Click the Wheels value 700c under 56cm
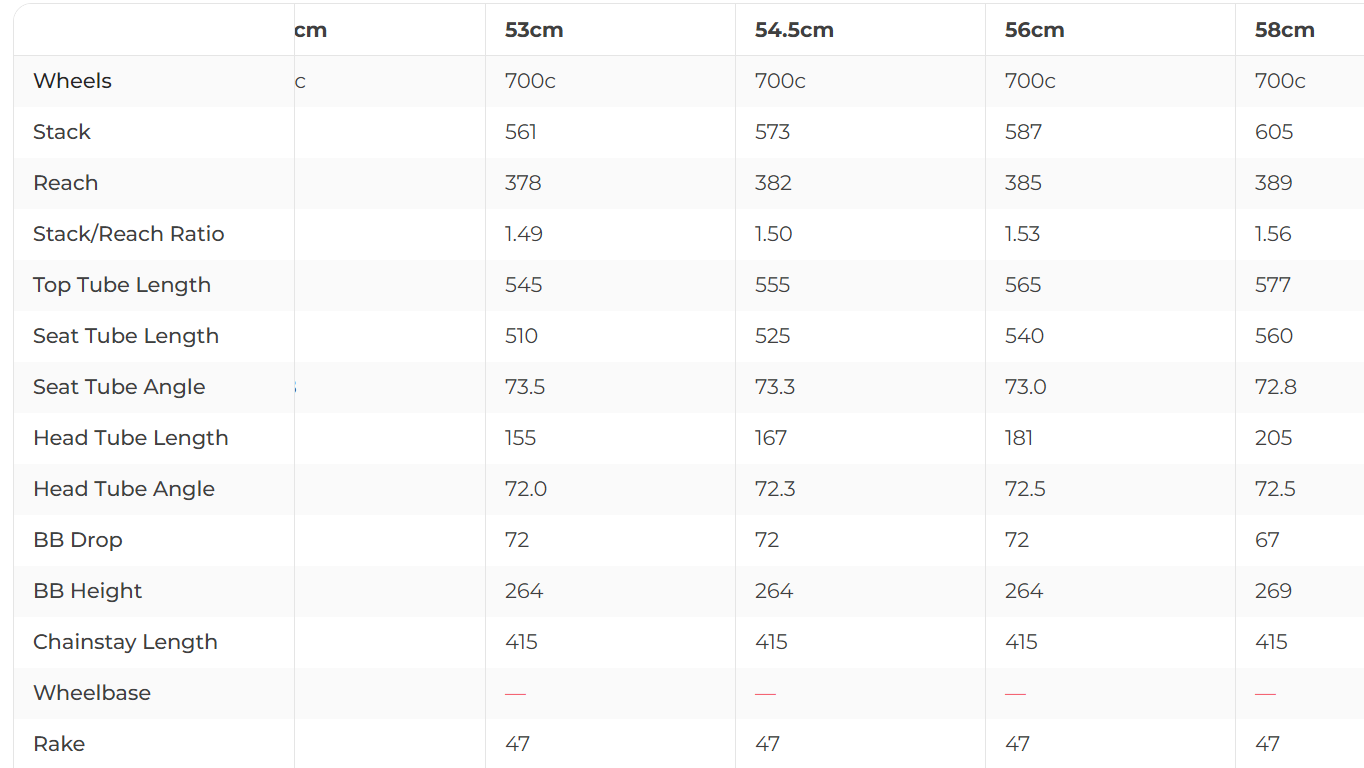 [1030, 81]
